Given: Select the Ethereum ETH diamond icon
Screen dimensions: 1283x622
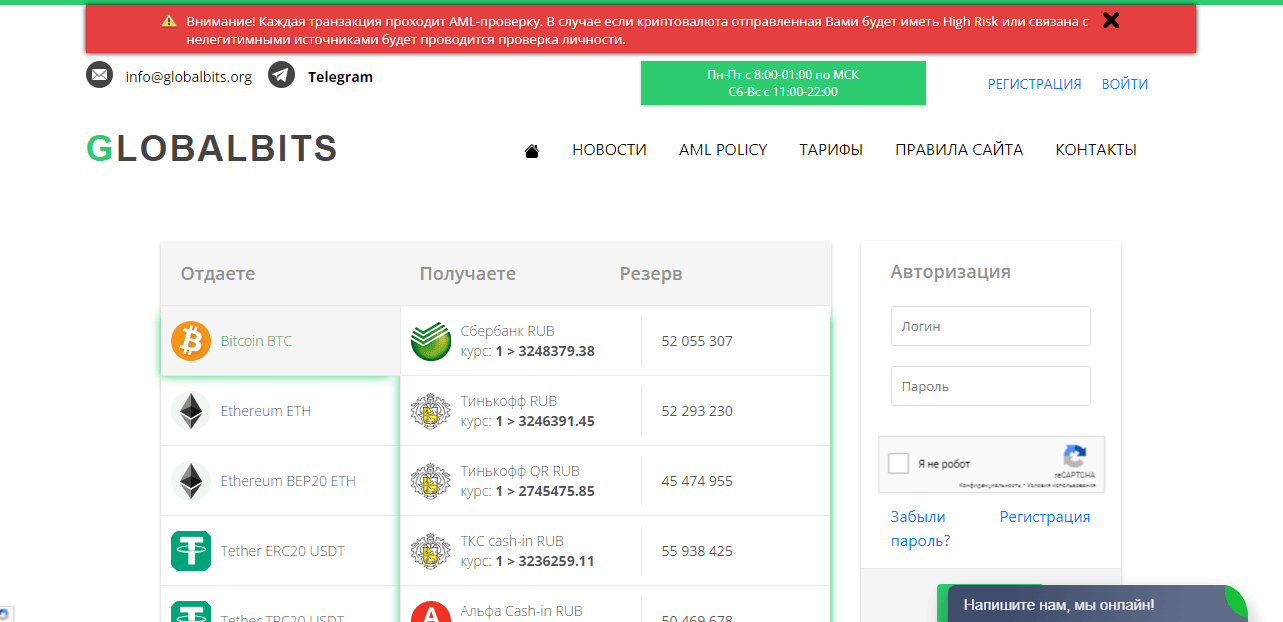Looking at the screenshot, I should tap(191, 411).
